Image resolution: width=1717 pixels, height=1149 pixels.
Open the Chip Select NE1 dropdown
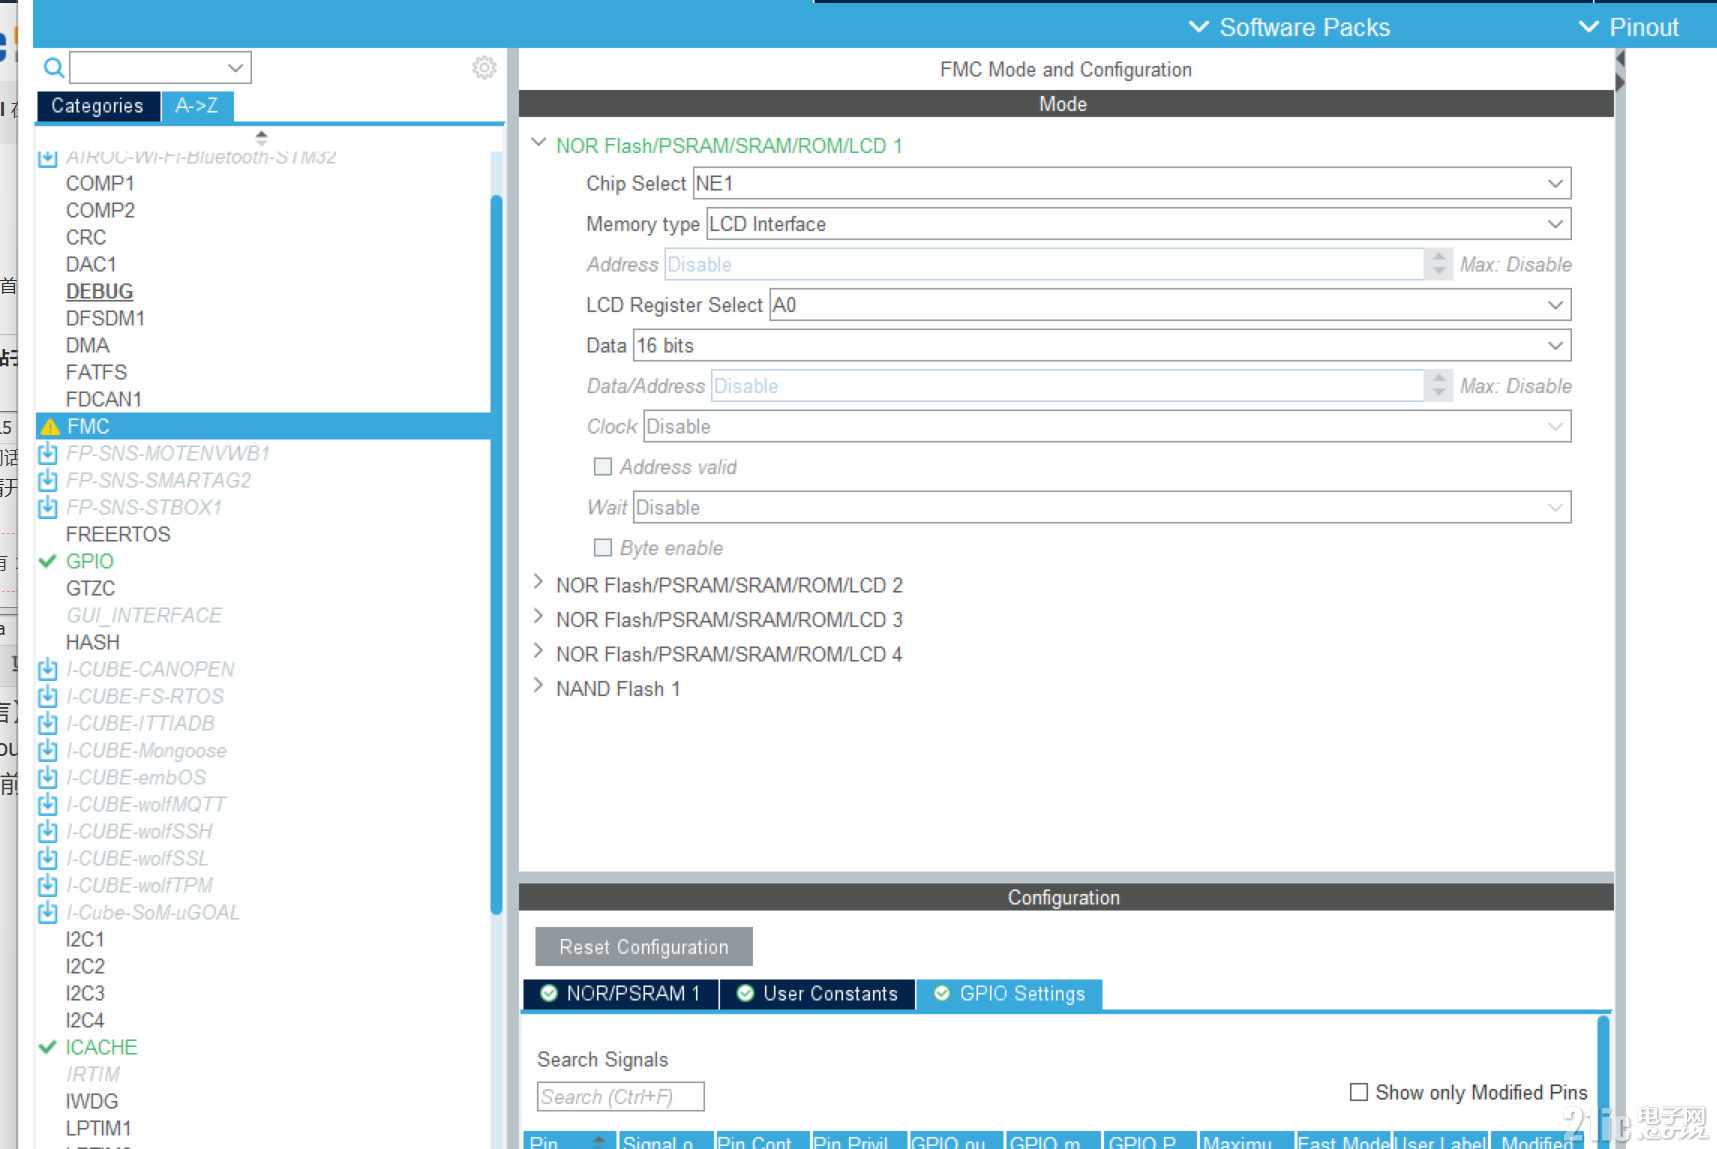coord(1132,184)
